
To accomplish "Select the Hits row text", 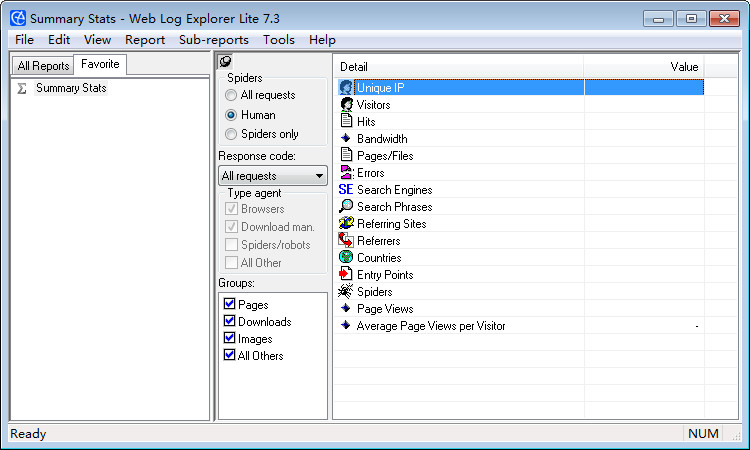I will pos(366,121).
